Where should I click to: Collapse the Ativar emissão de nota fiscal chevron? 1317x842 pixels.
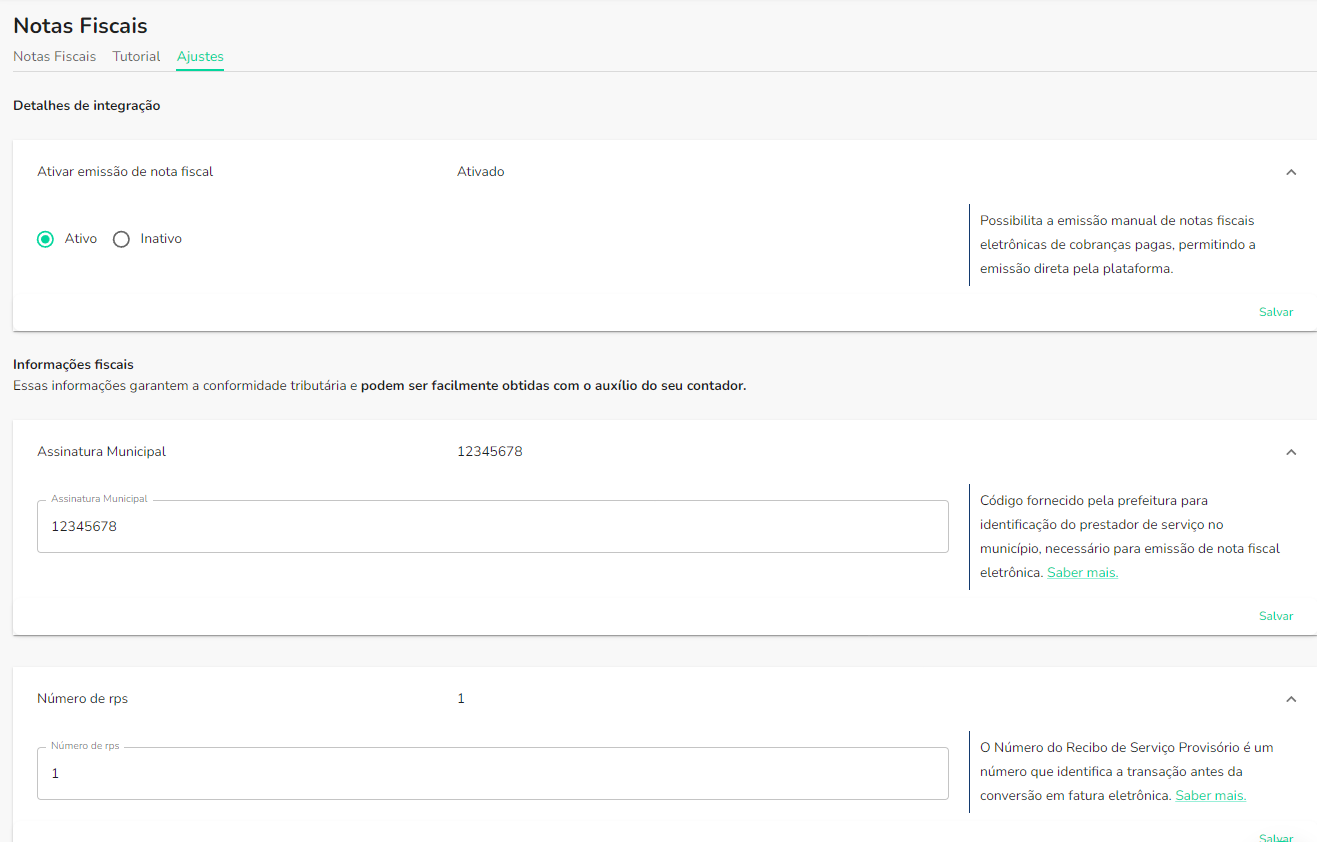coord(1291,172)
